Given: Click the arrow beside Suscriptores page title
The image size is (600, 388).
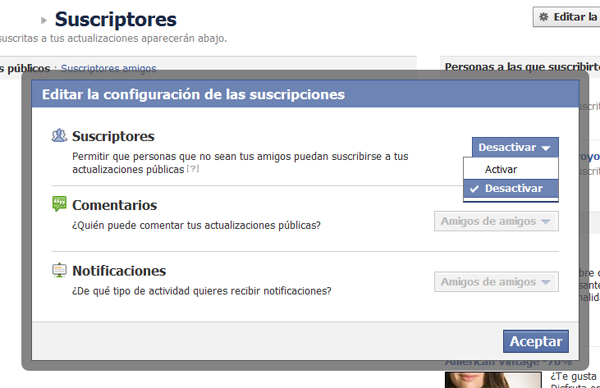Looking at the screenshot, I should 44,20.
